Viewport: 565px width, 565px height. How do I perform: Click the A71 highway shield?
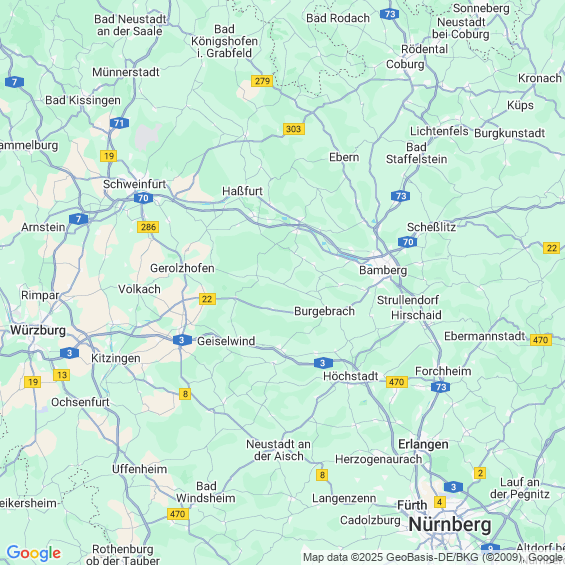[x=119, y=123]
